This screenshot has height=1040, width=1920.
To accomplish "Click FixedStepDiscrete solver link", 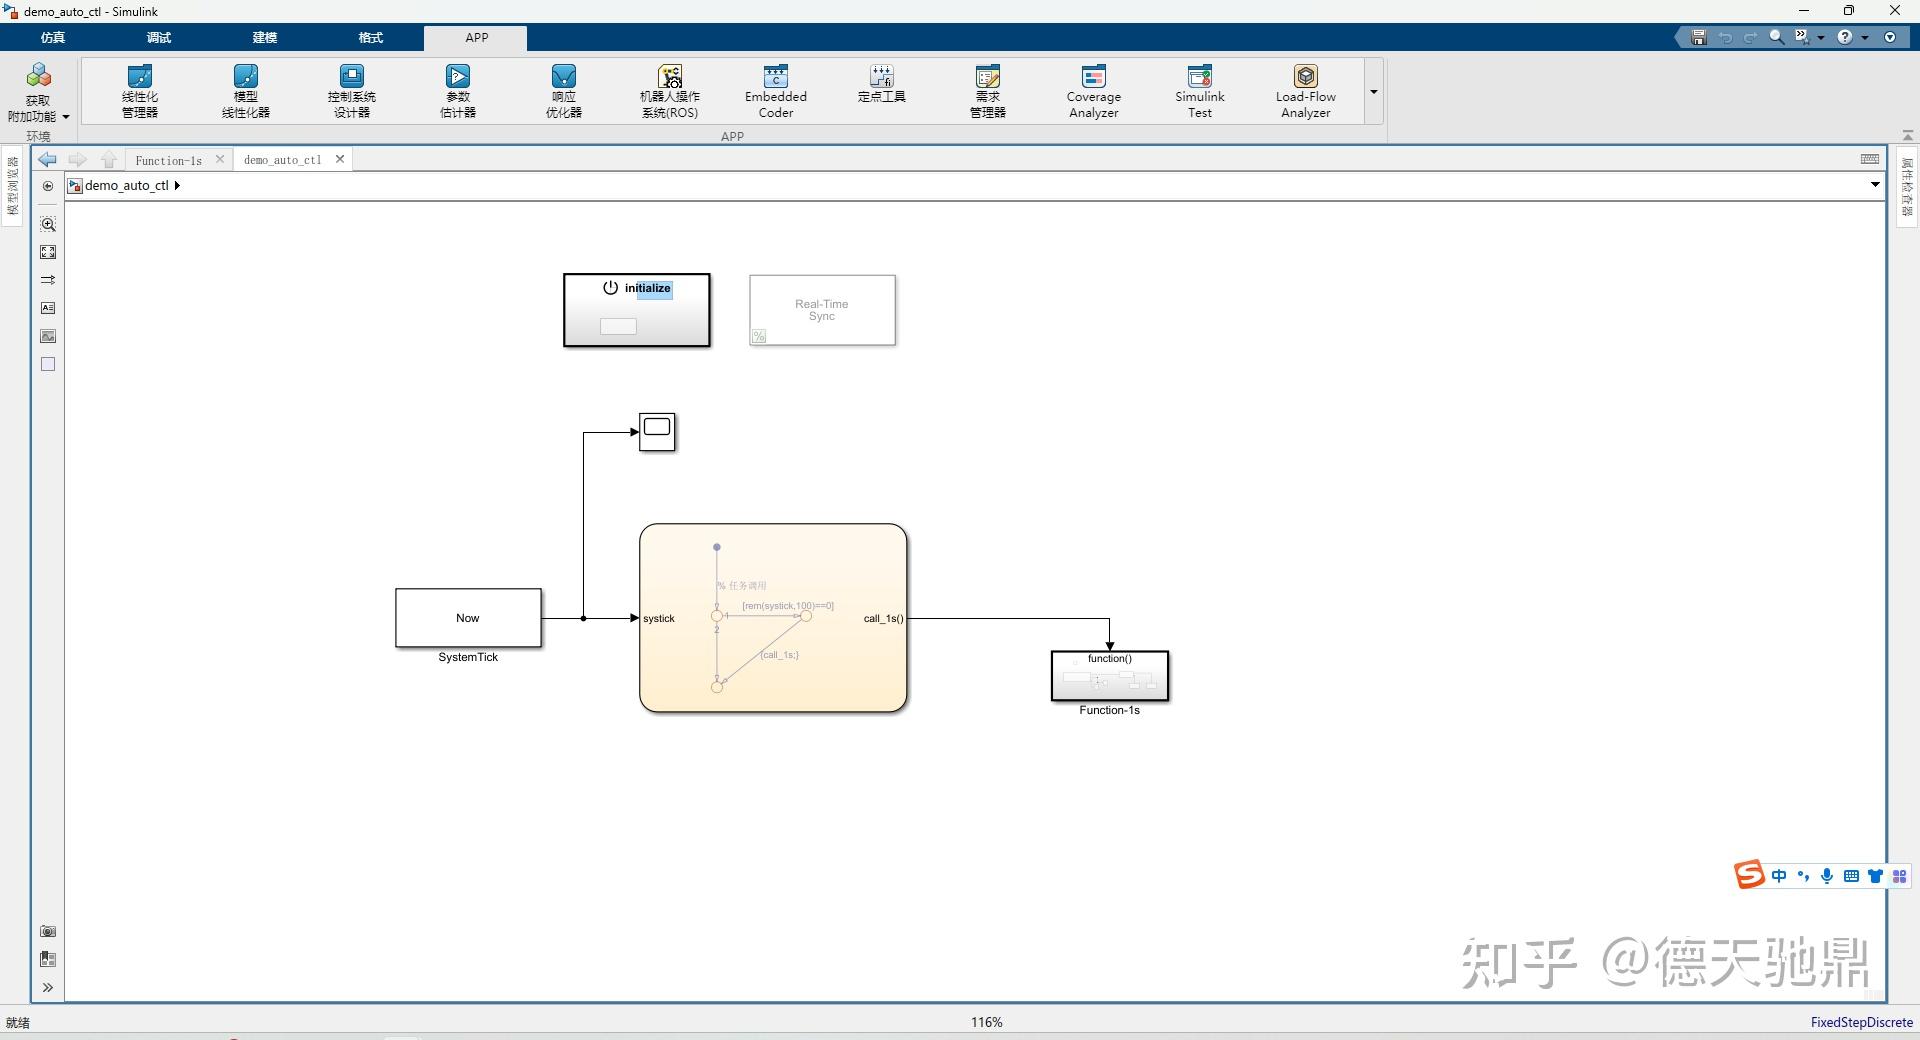I will tap(1861, 1022).
